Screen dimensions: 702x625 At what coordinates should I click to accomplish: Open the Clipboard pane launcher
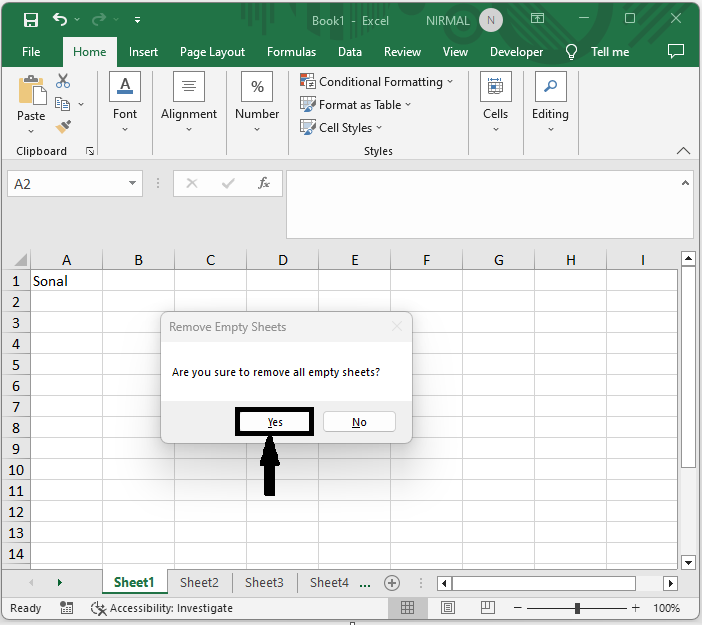pos(90,151)
